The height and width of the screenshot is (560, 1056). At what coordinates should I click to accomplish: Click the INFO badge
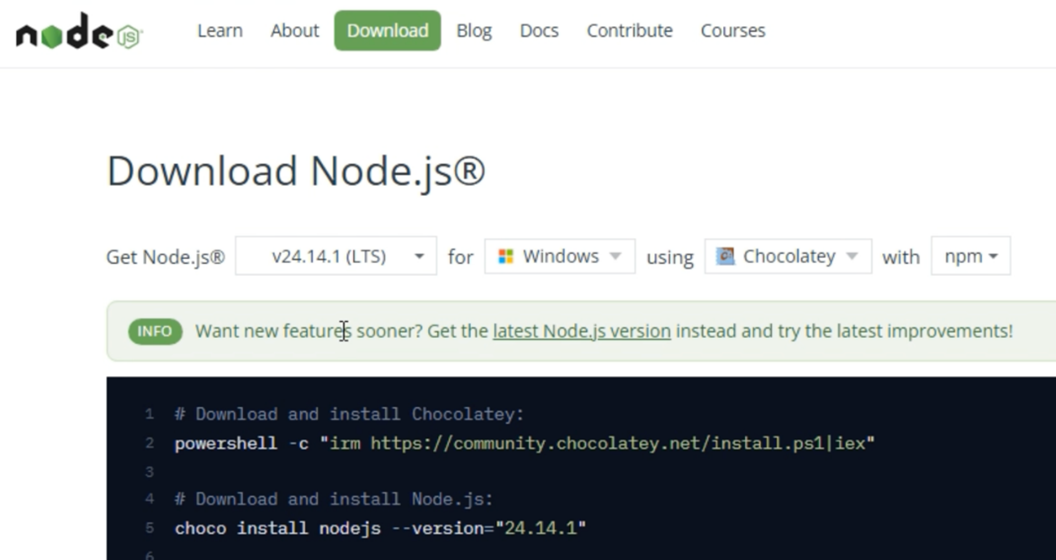coord(155,331)
